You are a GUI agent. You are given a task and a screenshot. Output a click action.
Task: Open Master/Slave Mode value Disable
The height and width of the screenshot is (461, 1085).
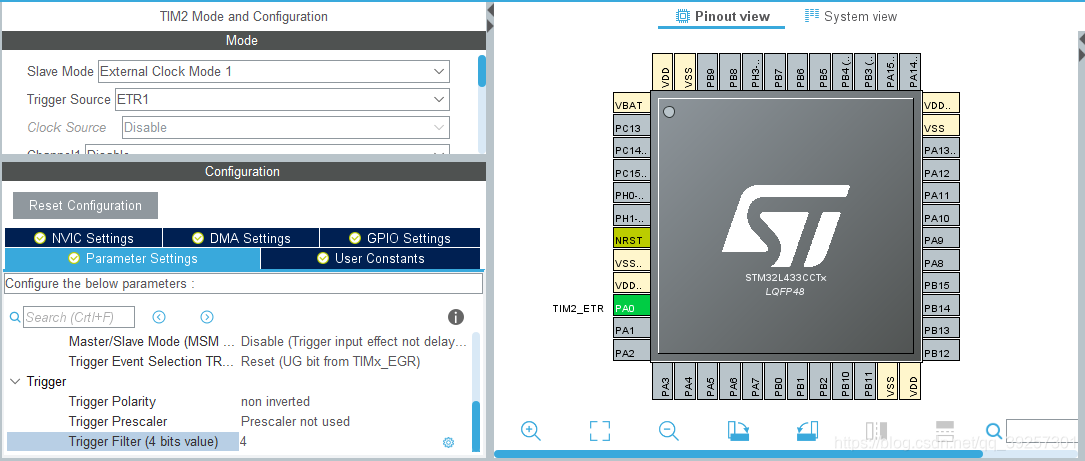click(x=353, y=341)
